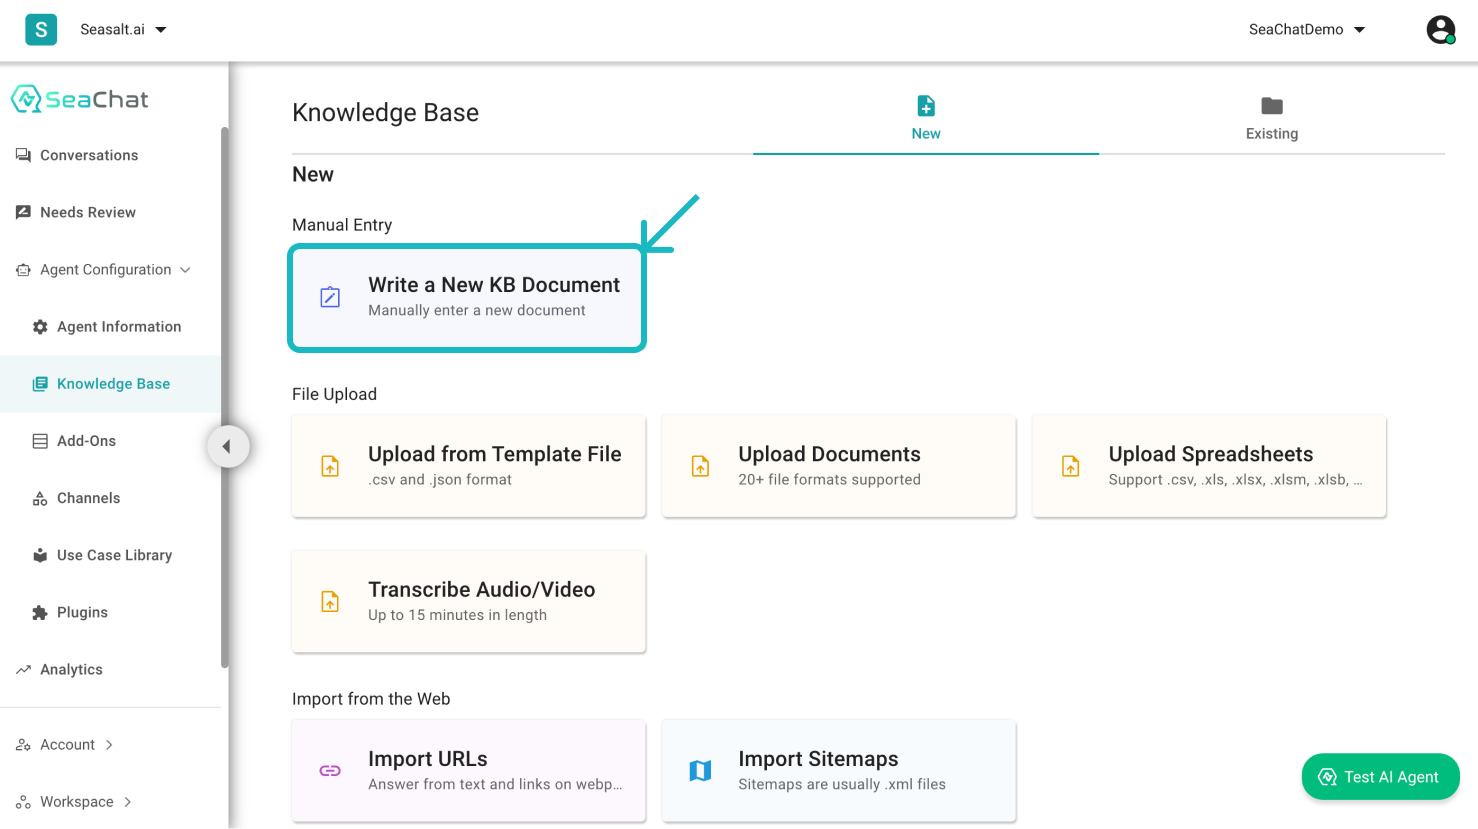Click upload icon on Transcribe Audio/Video card
The image size is (1478, 829).
[x=330, y=601]
